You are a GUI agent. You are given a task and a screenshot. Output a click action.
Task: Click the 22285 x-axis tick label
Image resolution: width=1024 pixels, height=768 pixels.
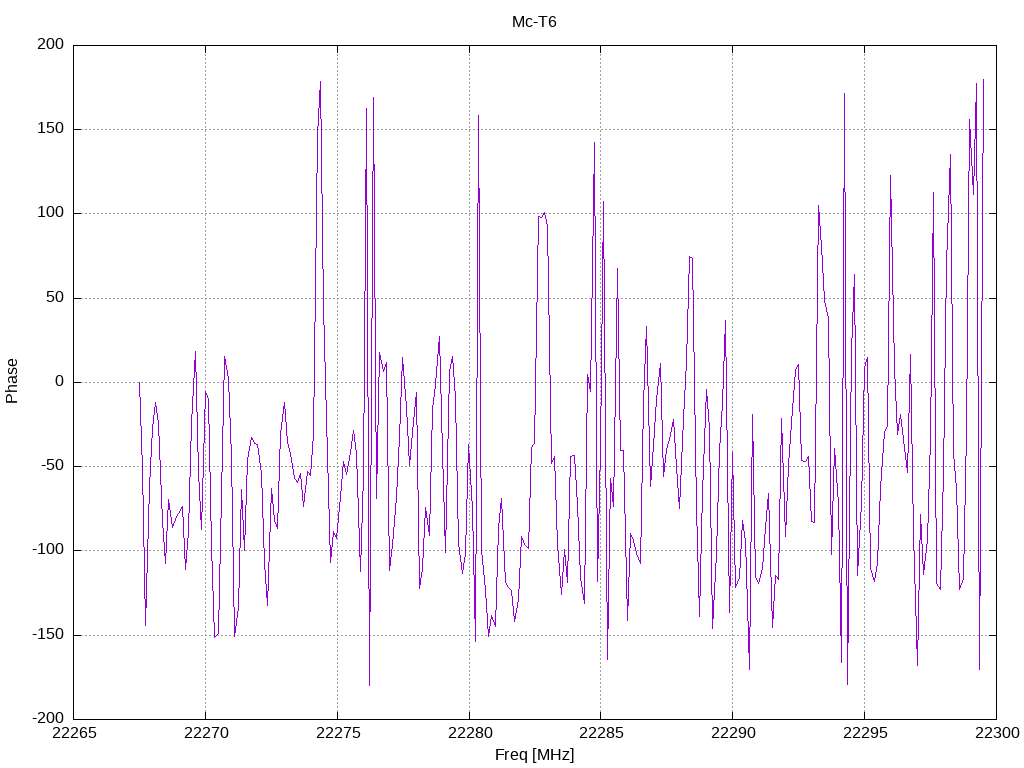click(x=601, y=733)
